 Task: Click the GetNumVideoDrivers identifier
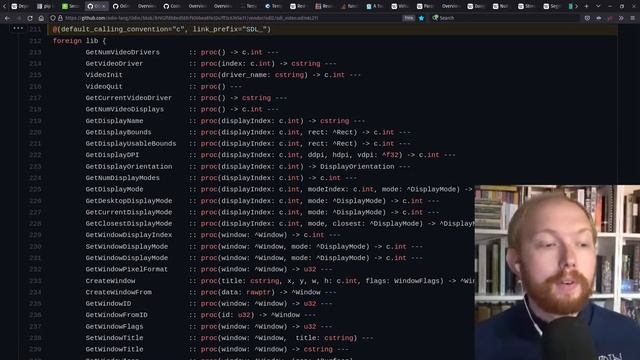122,52
